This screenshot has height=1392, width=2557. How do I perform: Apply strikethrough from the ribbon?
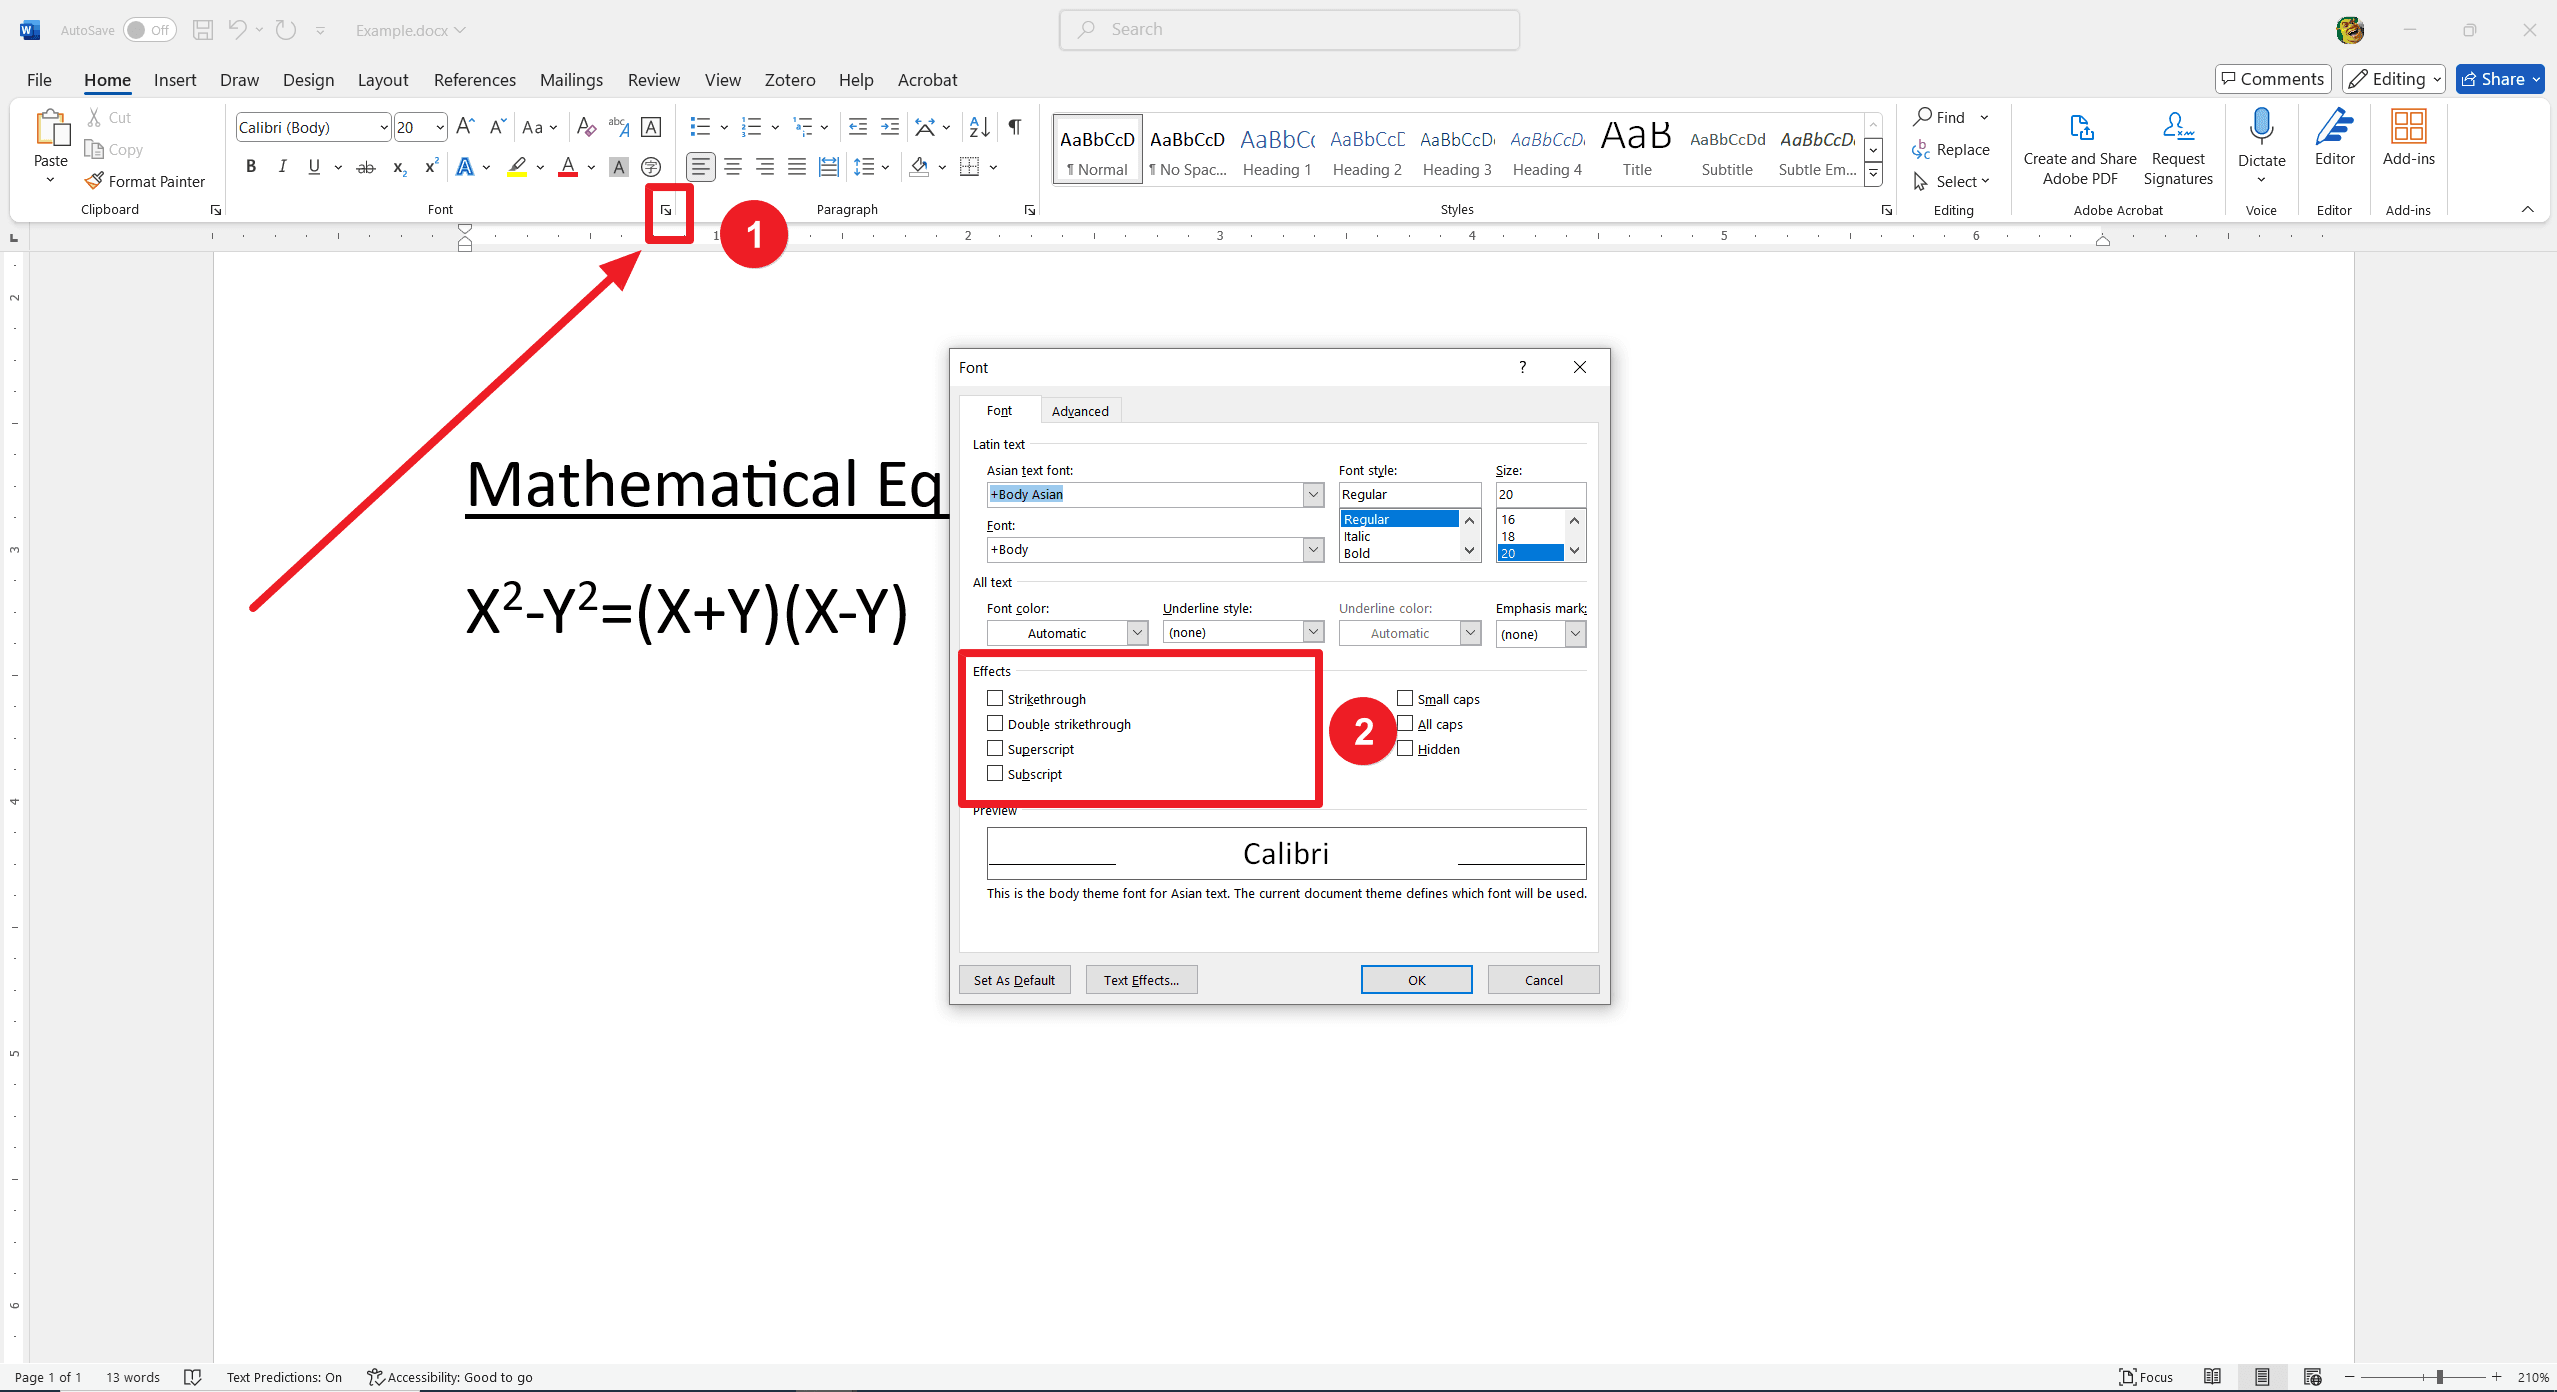pos(366,167)
